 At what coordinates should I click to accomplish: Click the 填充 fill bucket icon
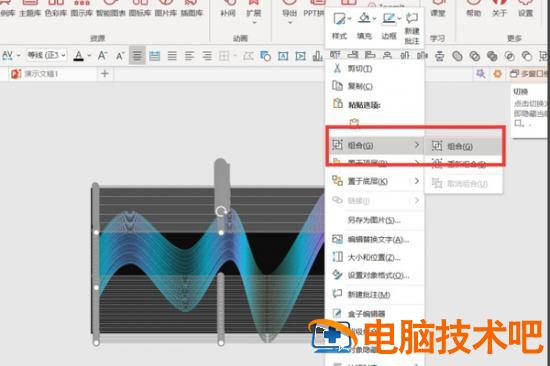[x=364, y=18]
